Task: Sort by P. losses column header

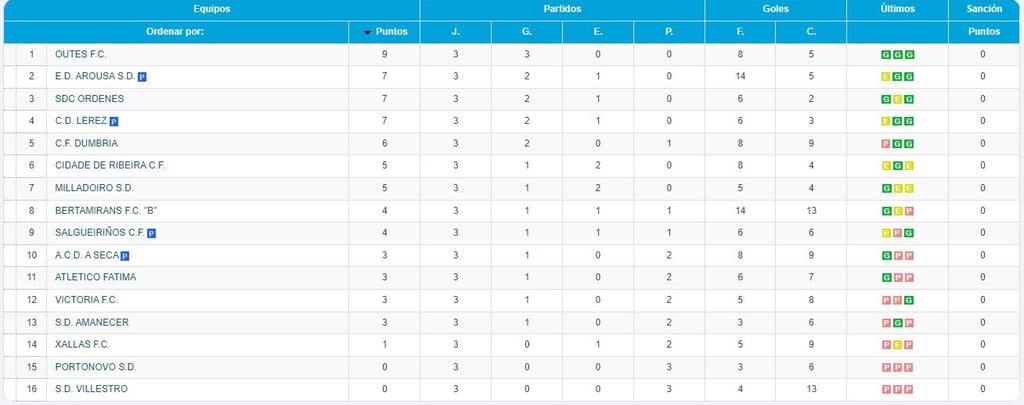Action: pos(669,32)
